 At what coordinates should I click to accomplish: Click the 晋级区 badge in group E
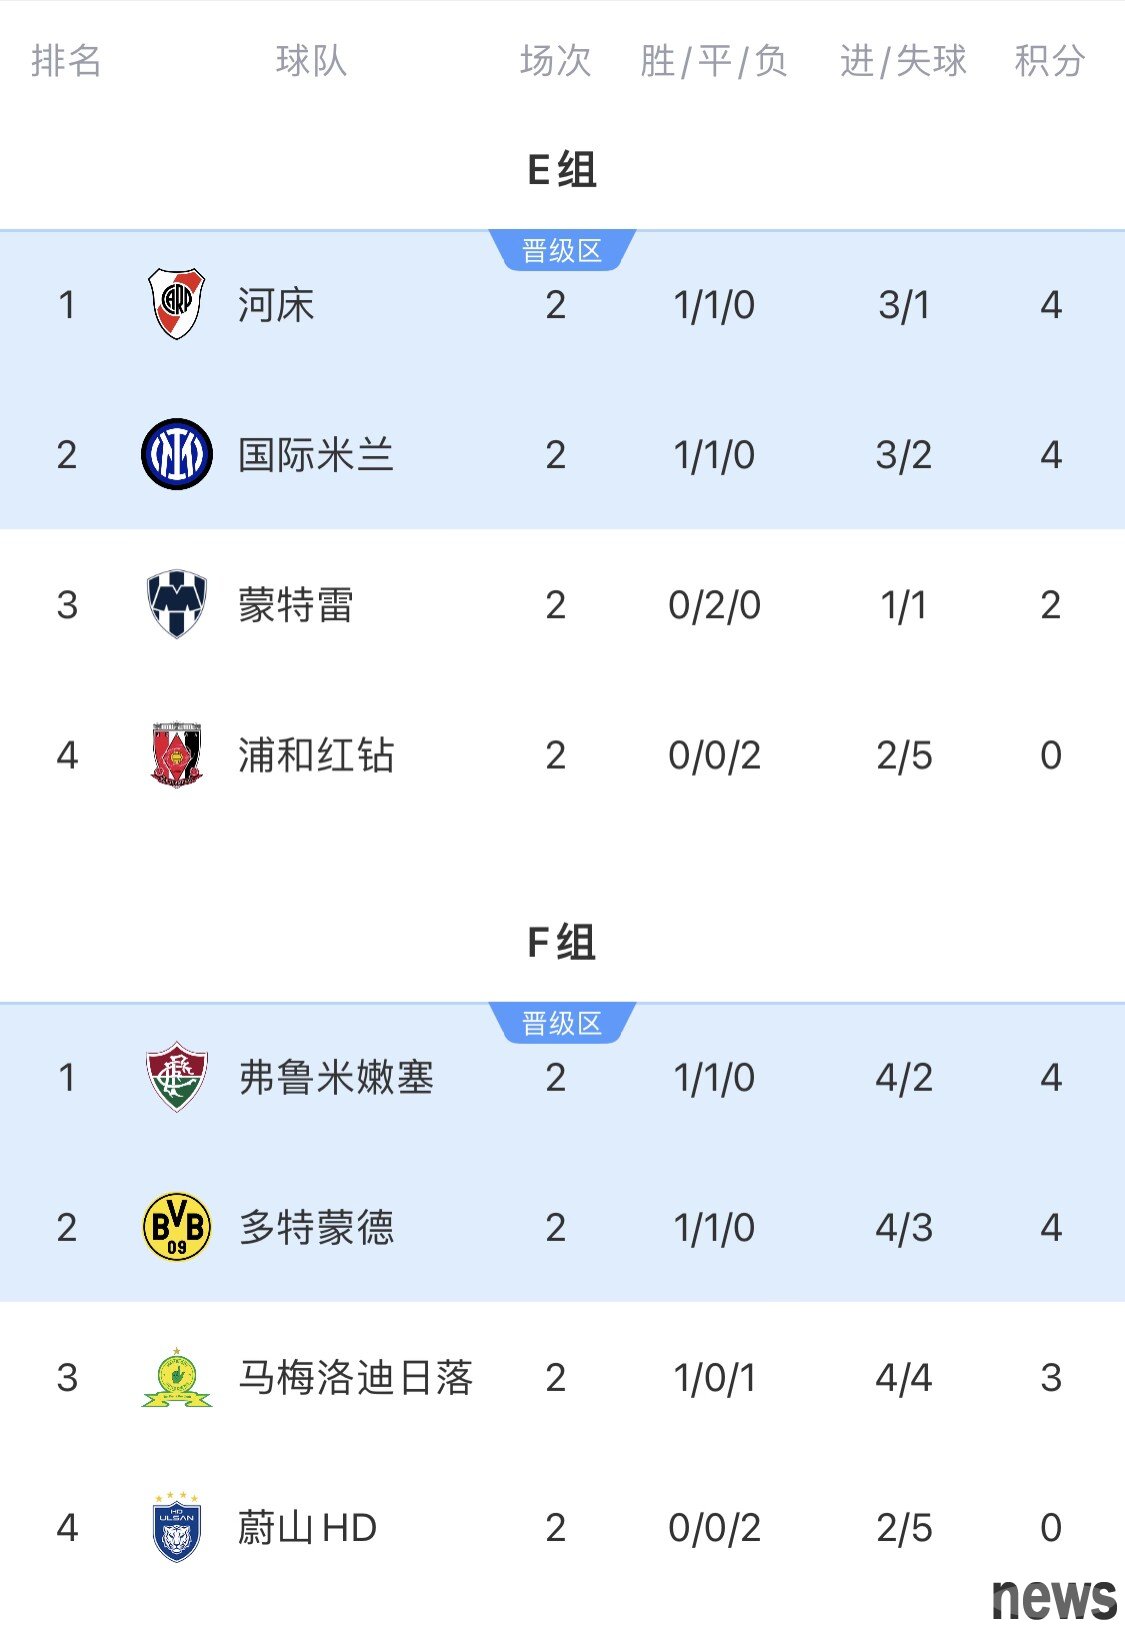pyautogui.click(x=562, y=250)
